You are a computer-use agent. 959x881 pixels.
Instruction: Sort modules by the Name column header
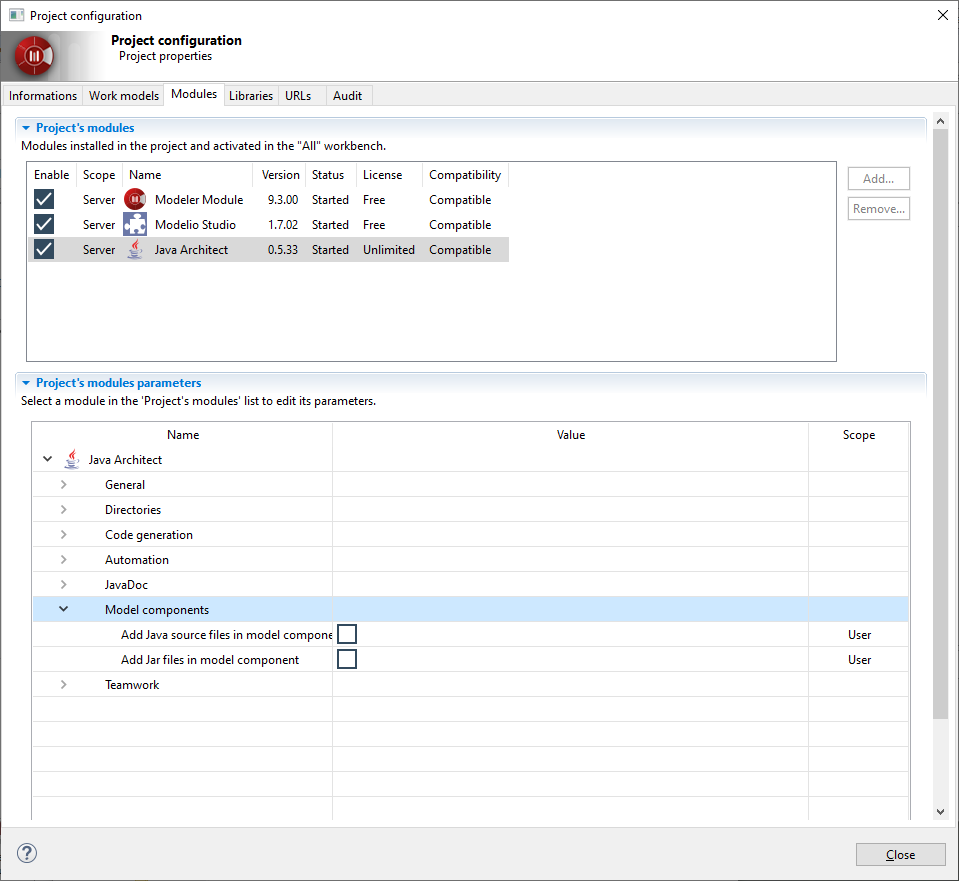point(187,175)
